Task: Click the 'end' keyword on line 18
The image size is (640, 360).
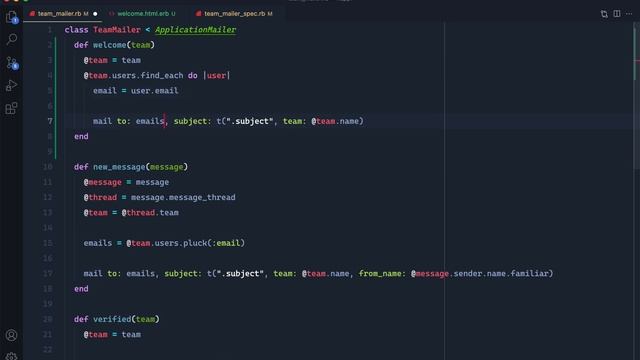Action: pos(81,289)
